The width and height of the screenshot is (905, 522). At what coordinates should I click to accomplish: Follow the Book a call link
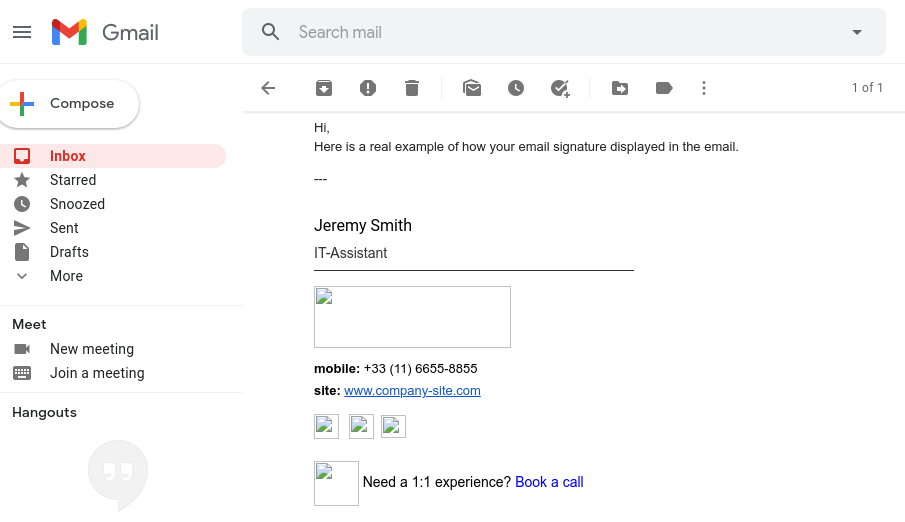point(549,482)
